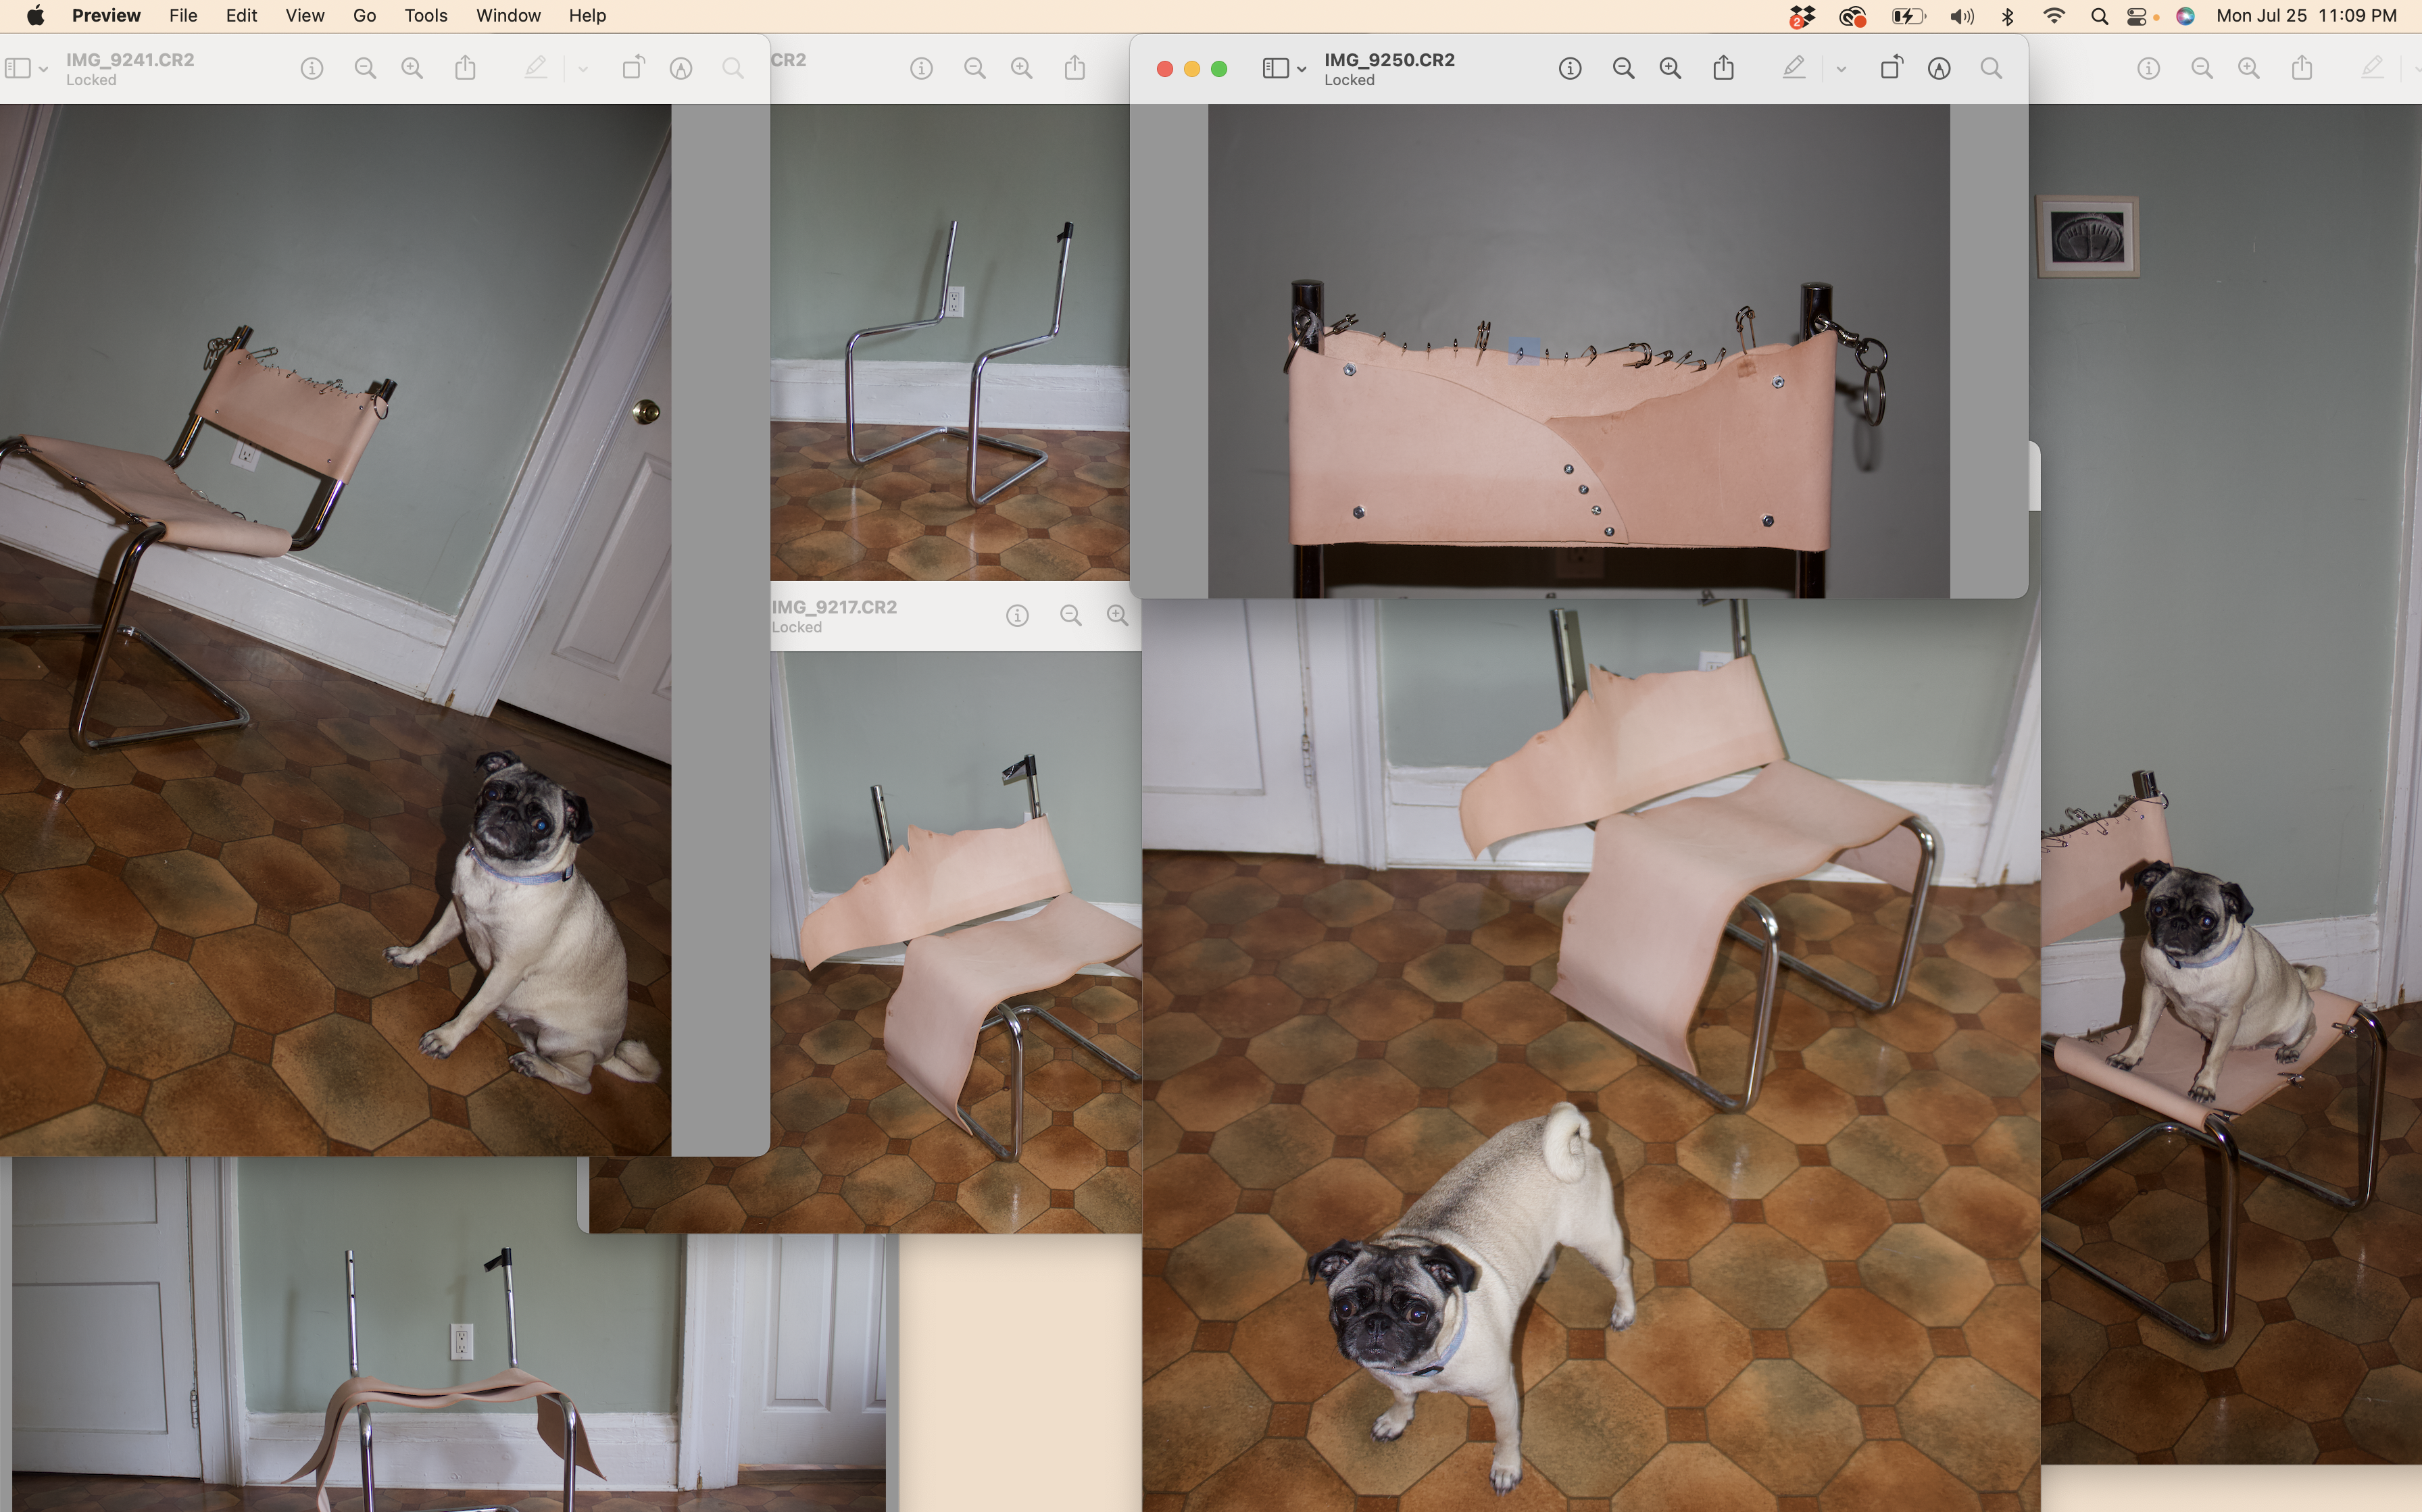Open the View menu in menu bar
The height and width of the screenshot is (1512, 2422).
coord(304,15)
